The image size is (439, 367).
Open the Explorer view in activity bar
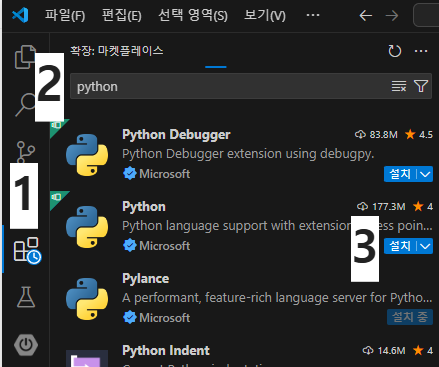pyautogui.click(x=25, y=57)
